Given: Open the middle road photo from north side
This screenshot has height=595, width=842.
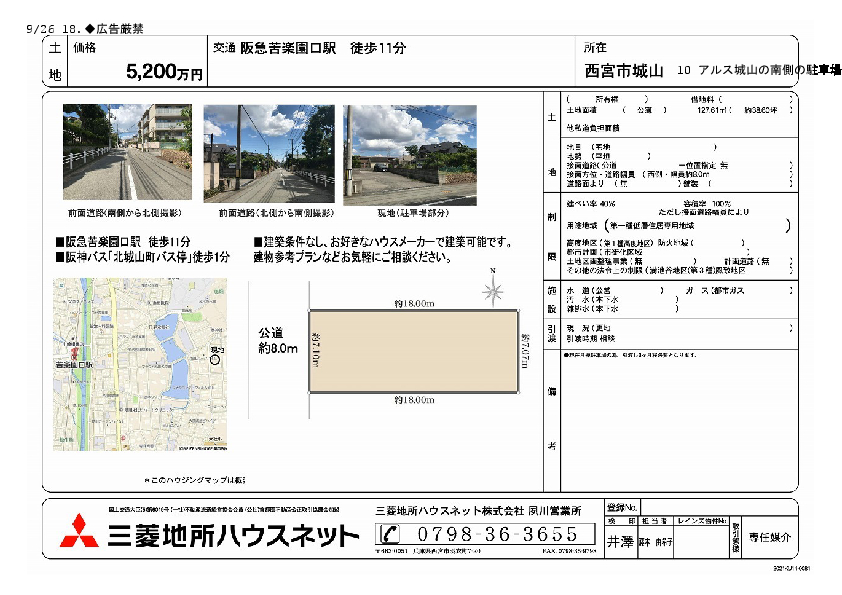Looking at the screenshot, I should [x=269, y=151].
